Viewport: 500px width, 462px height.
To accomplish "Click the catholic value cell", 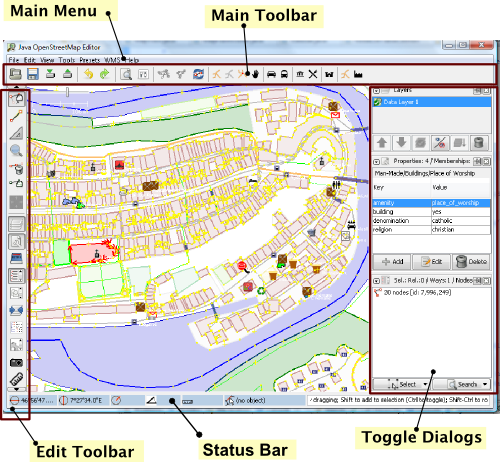I will [x=461, y=221].
